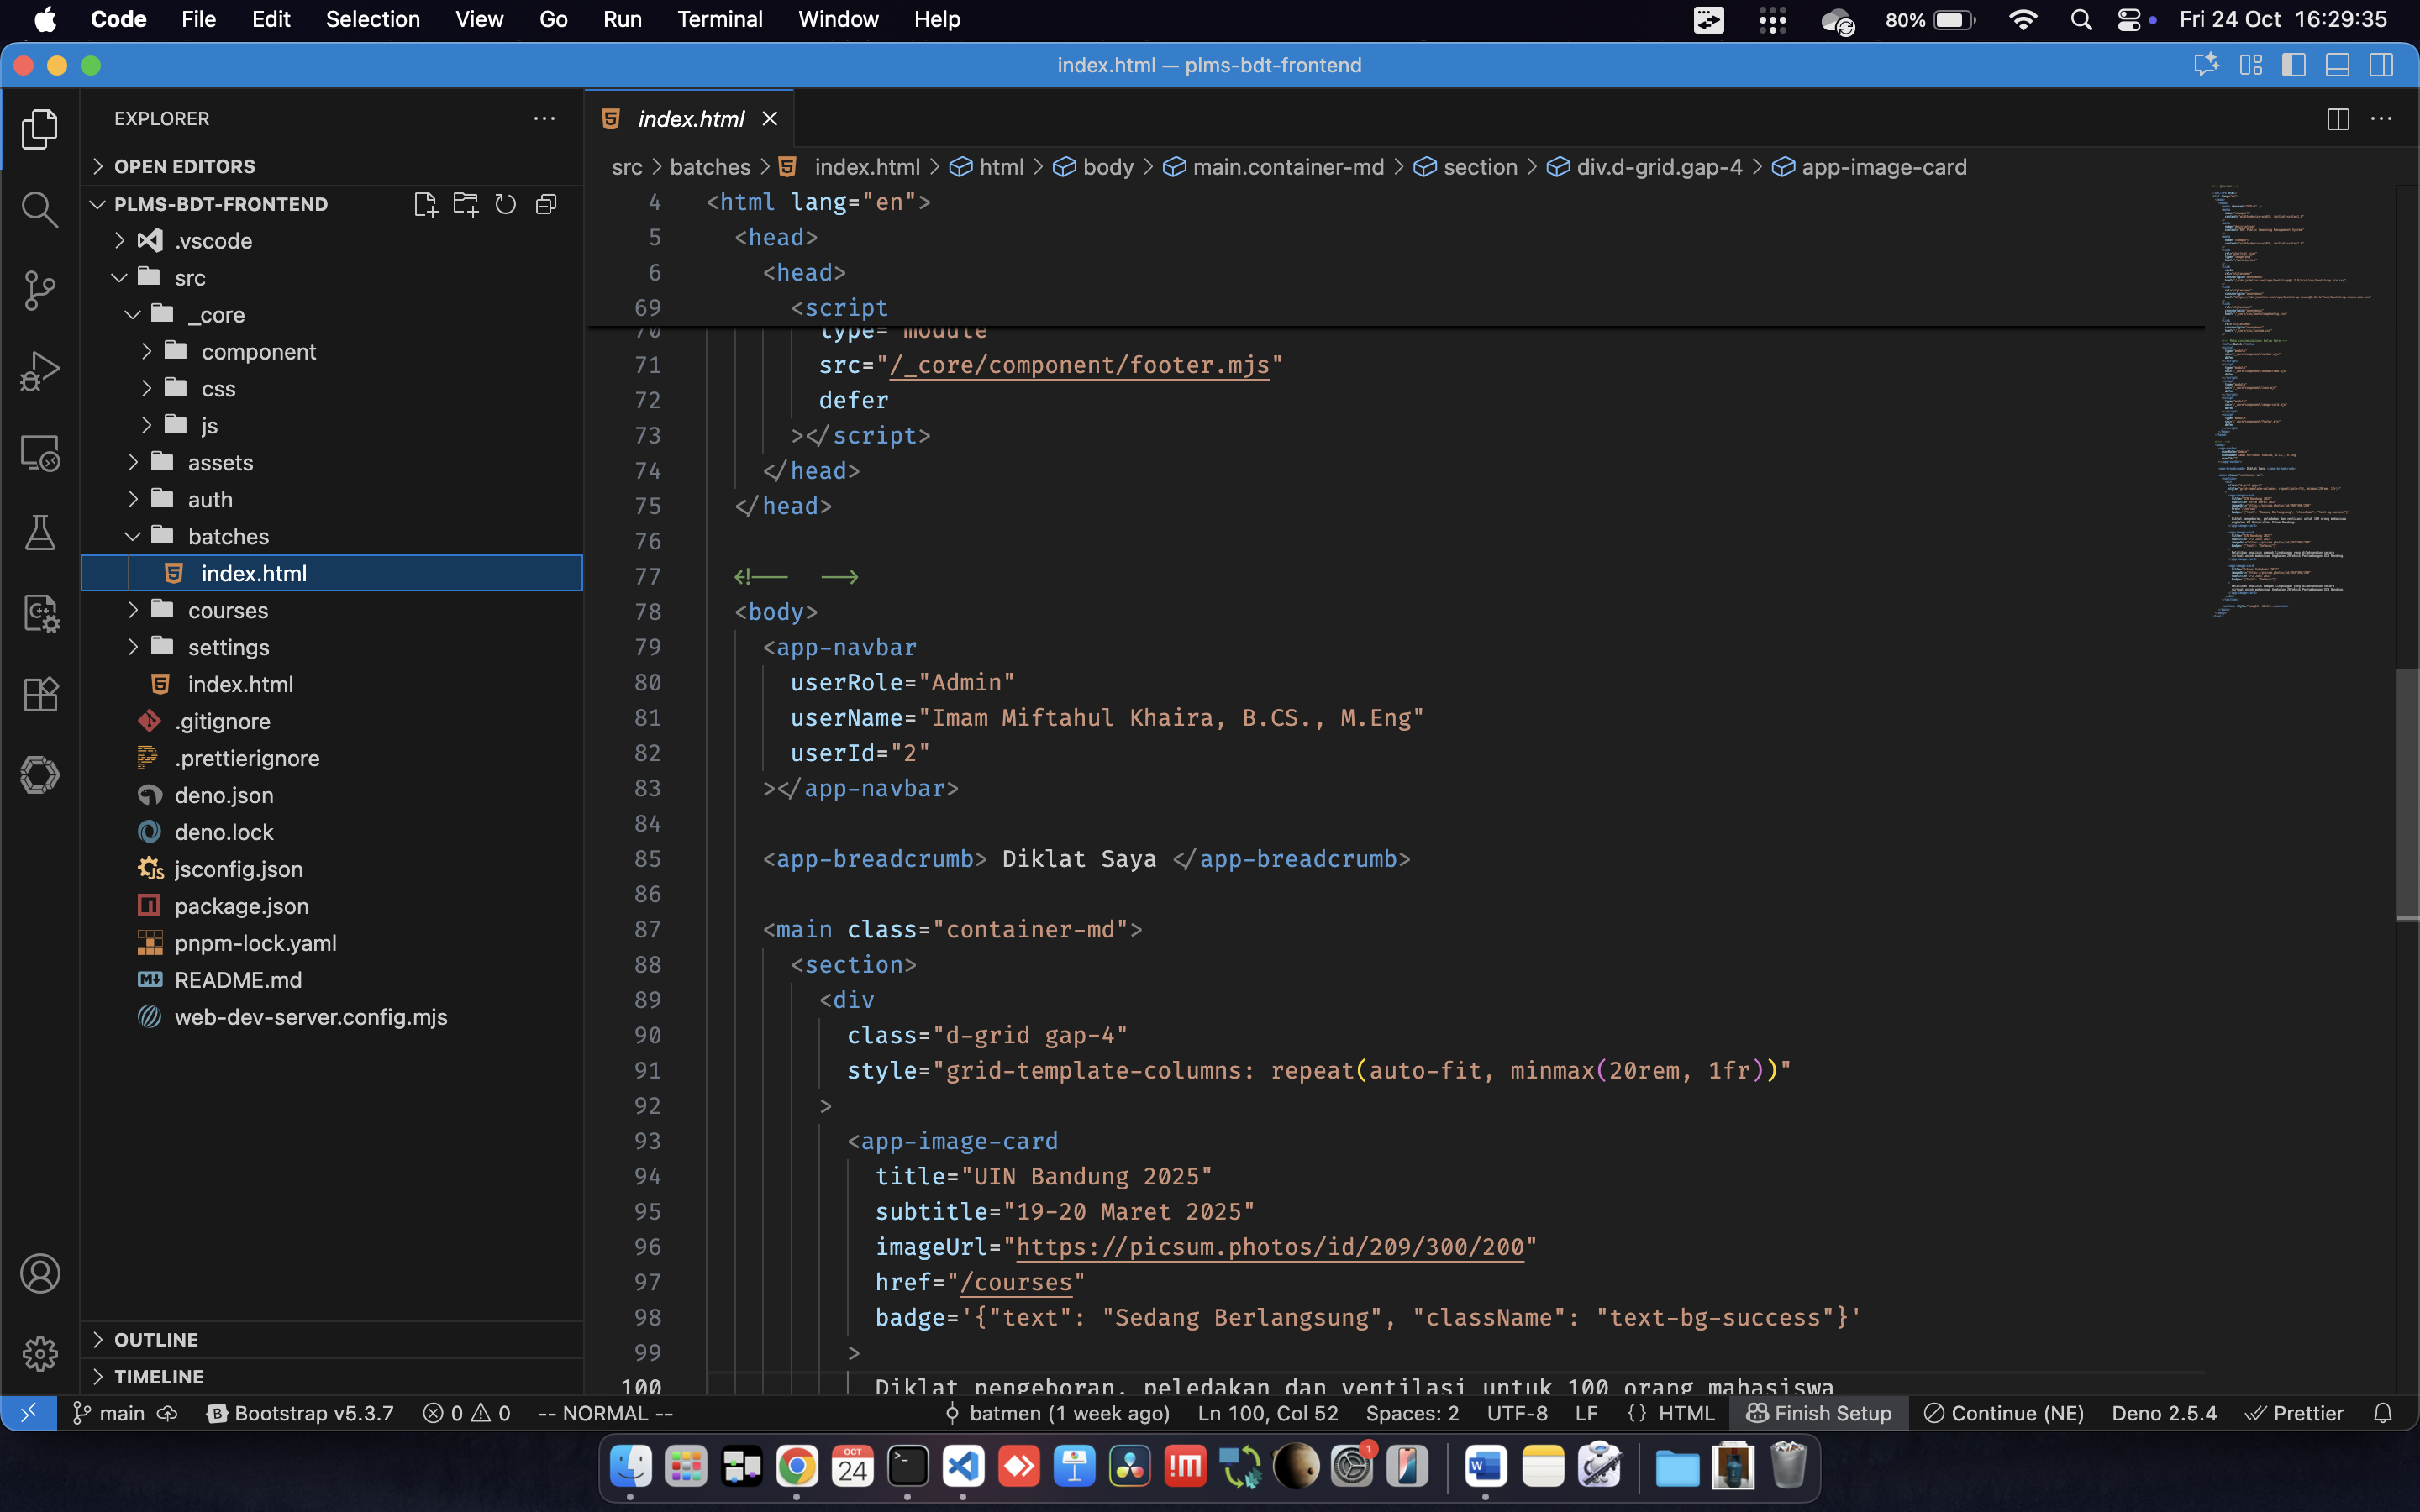Viewport: 2420px width, 1512px height.
Task: Click the Split Editor Right icon
Action: [x=2337, y=119]
